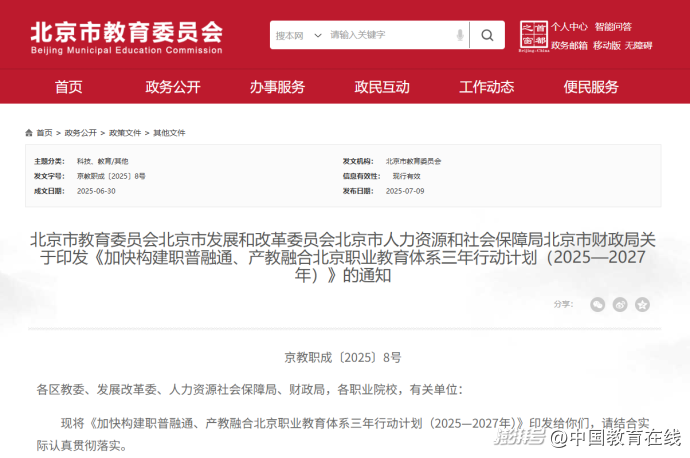Select 政民互动 in navigation bar

coord(382,87)
